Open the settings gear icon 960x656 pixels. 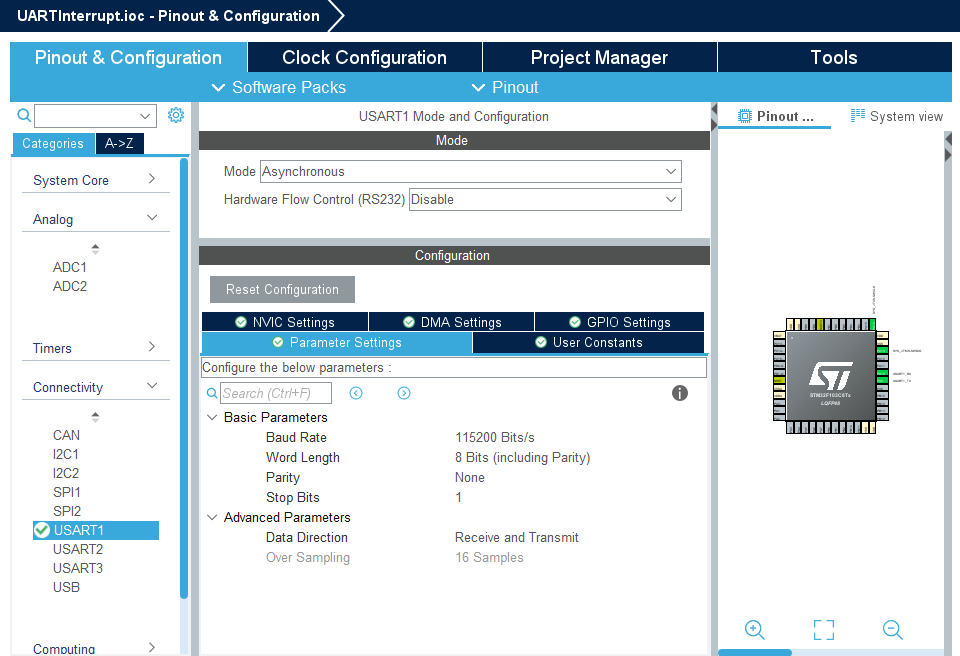point(176,115)
